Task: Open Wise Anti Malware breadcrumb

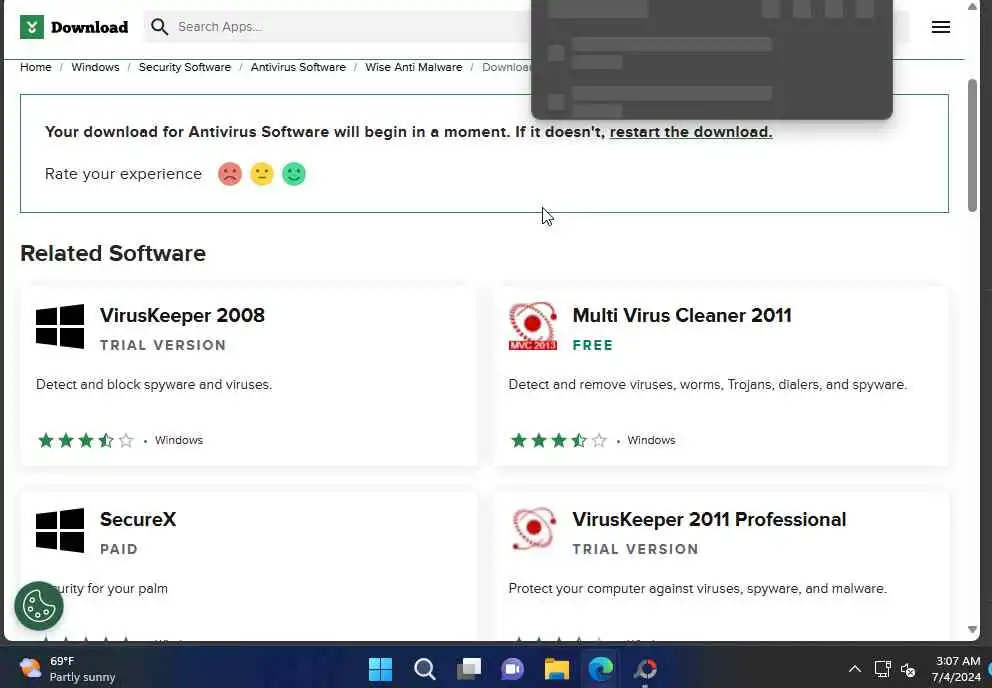Action: [x=414, y=67]
